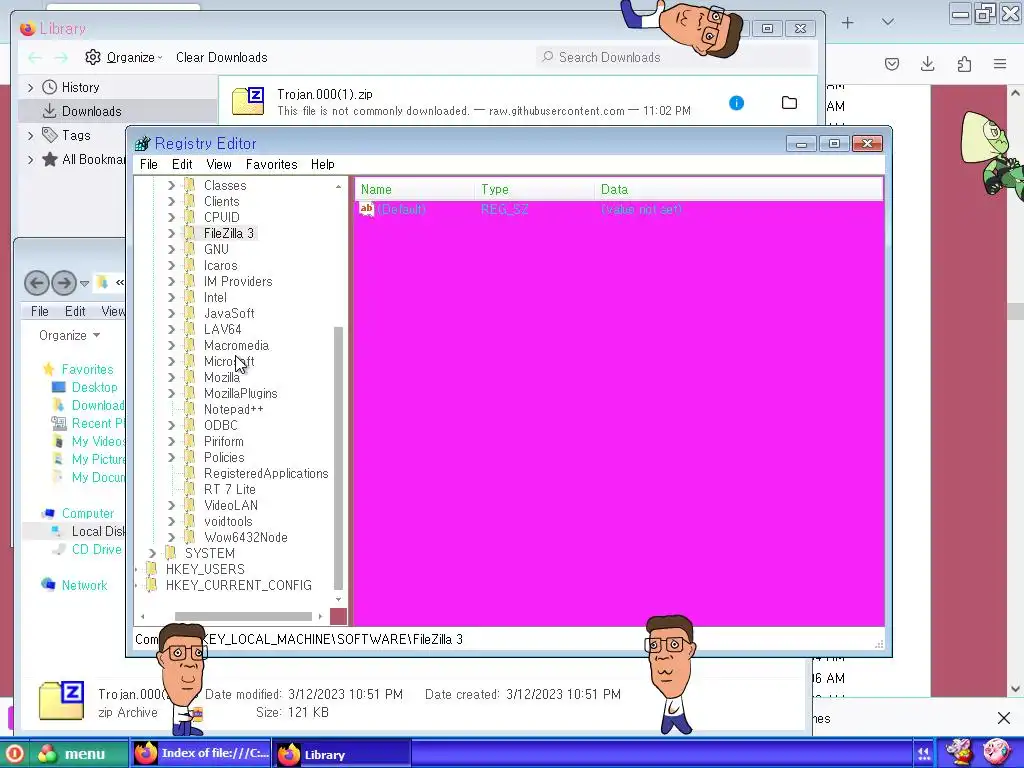Click the Trojan.000(1).zip file icon in Library
1024x768 pixels.
(x=248, y=101)
